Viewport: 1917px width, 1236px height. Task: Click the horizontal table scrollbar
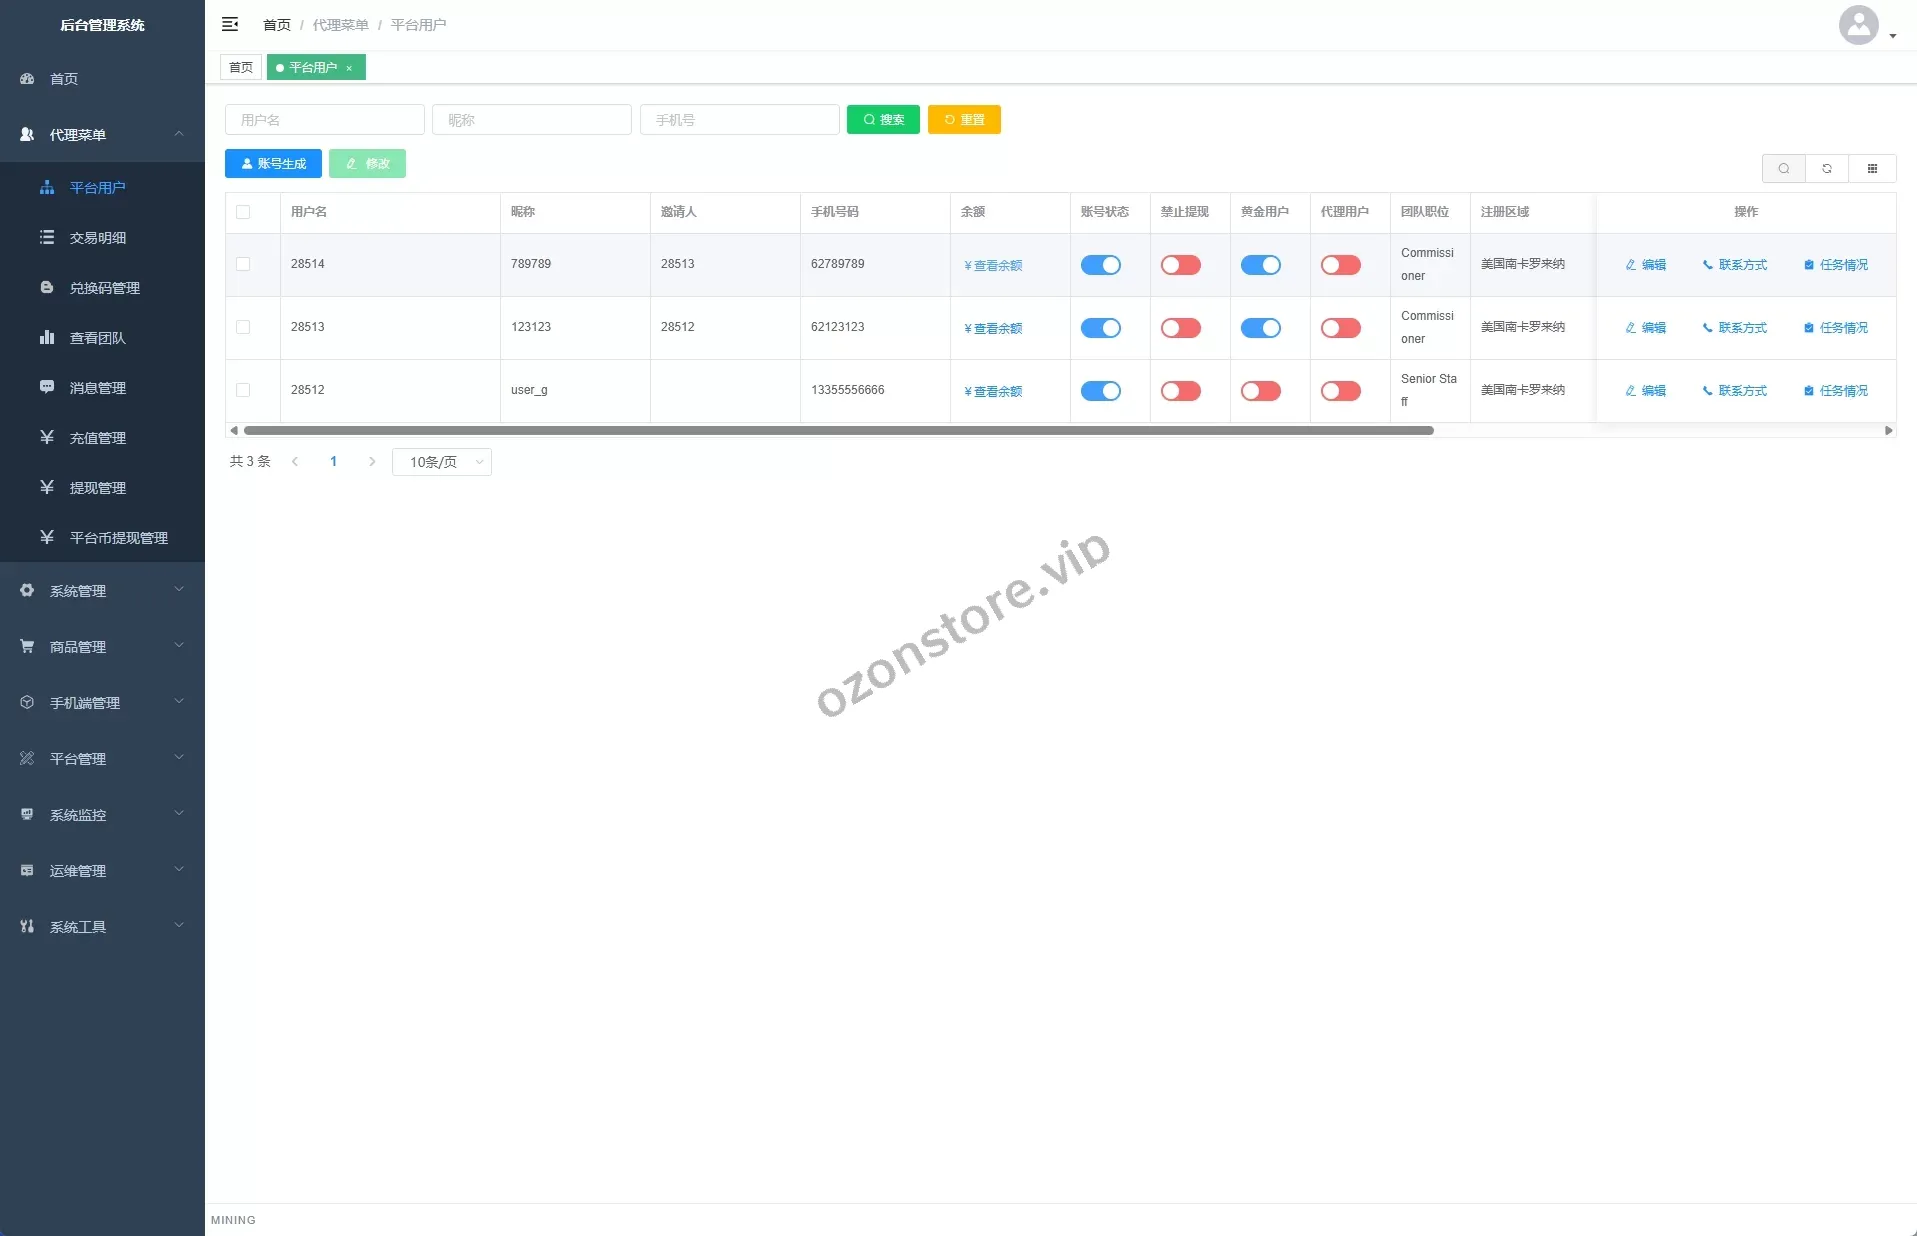tap(838, 431)
